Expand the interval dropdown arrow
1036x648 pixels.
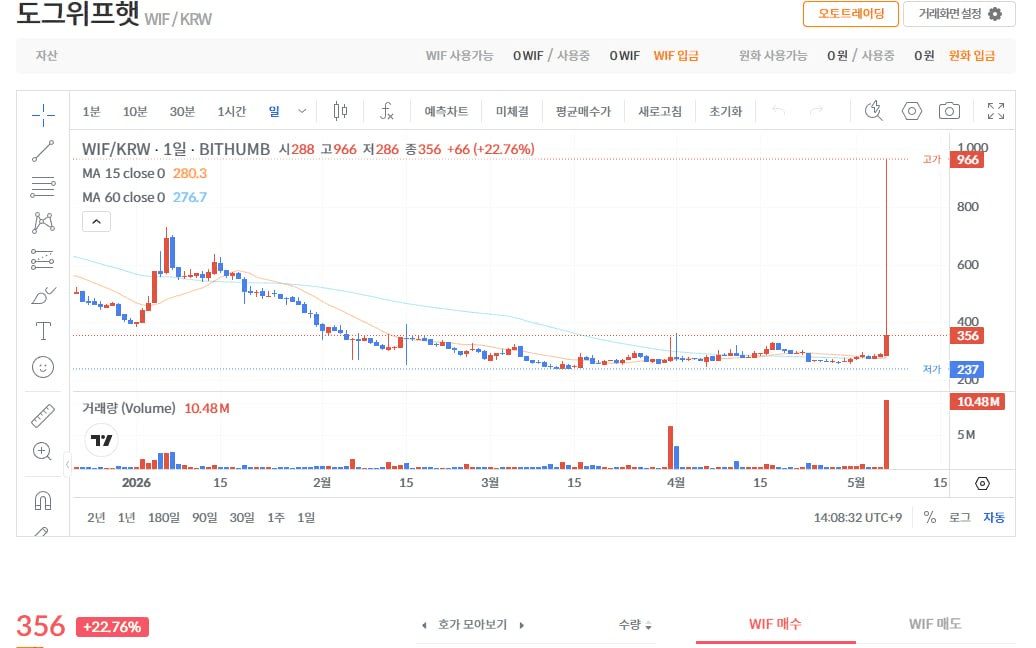[302, 111]
